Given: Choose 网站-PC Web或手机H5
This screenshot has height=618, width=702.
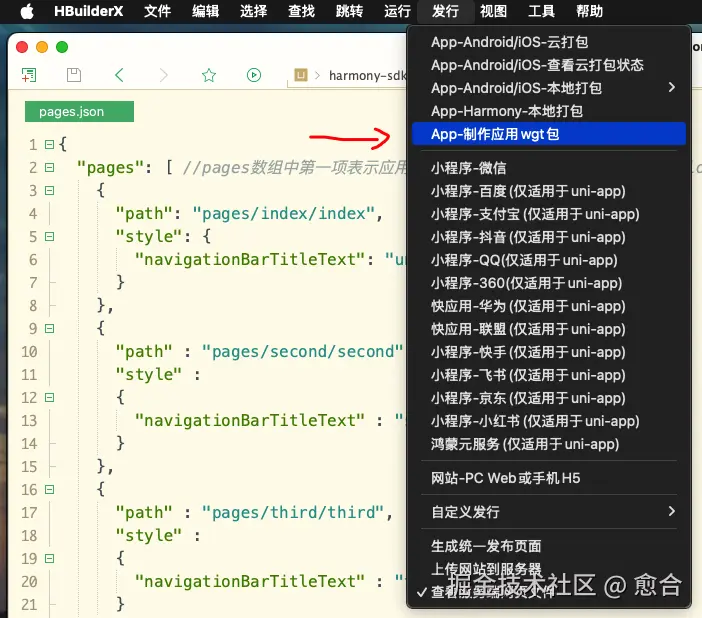Looking at the screenshot, I should point(549,478).
